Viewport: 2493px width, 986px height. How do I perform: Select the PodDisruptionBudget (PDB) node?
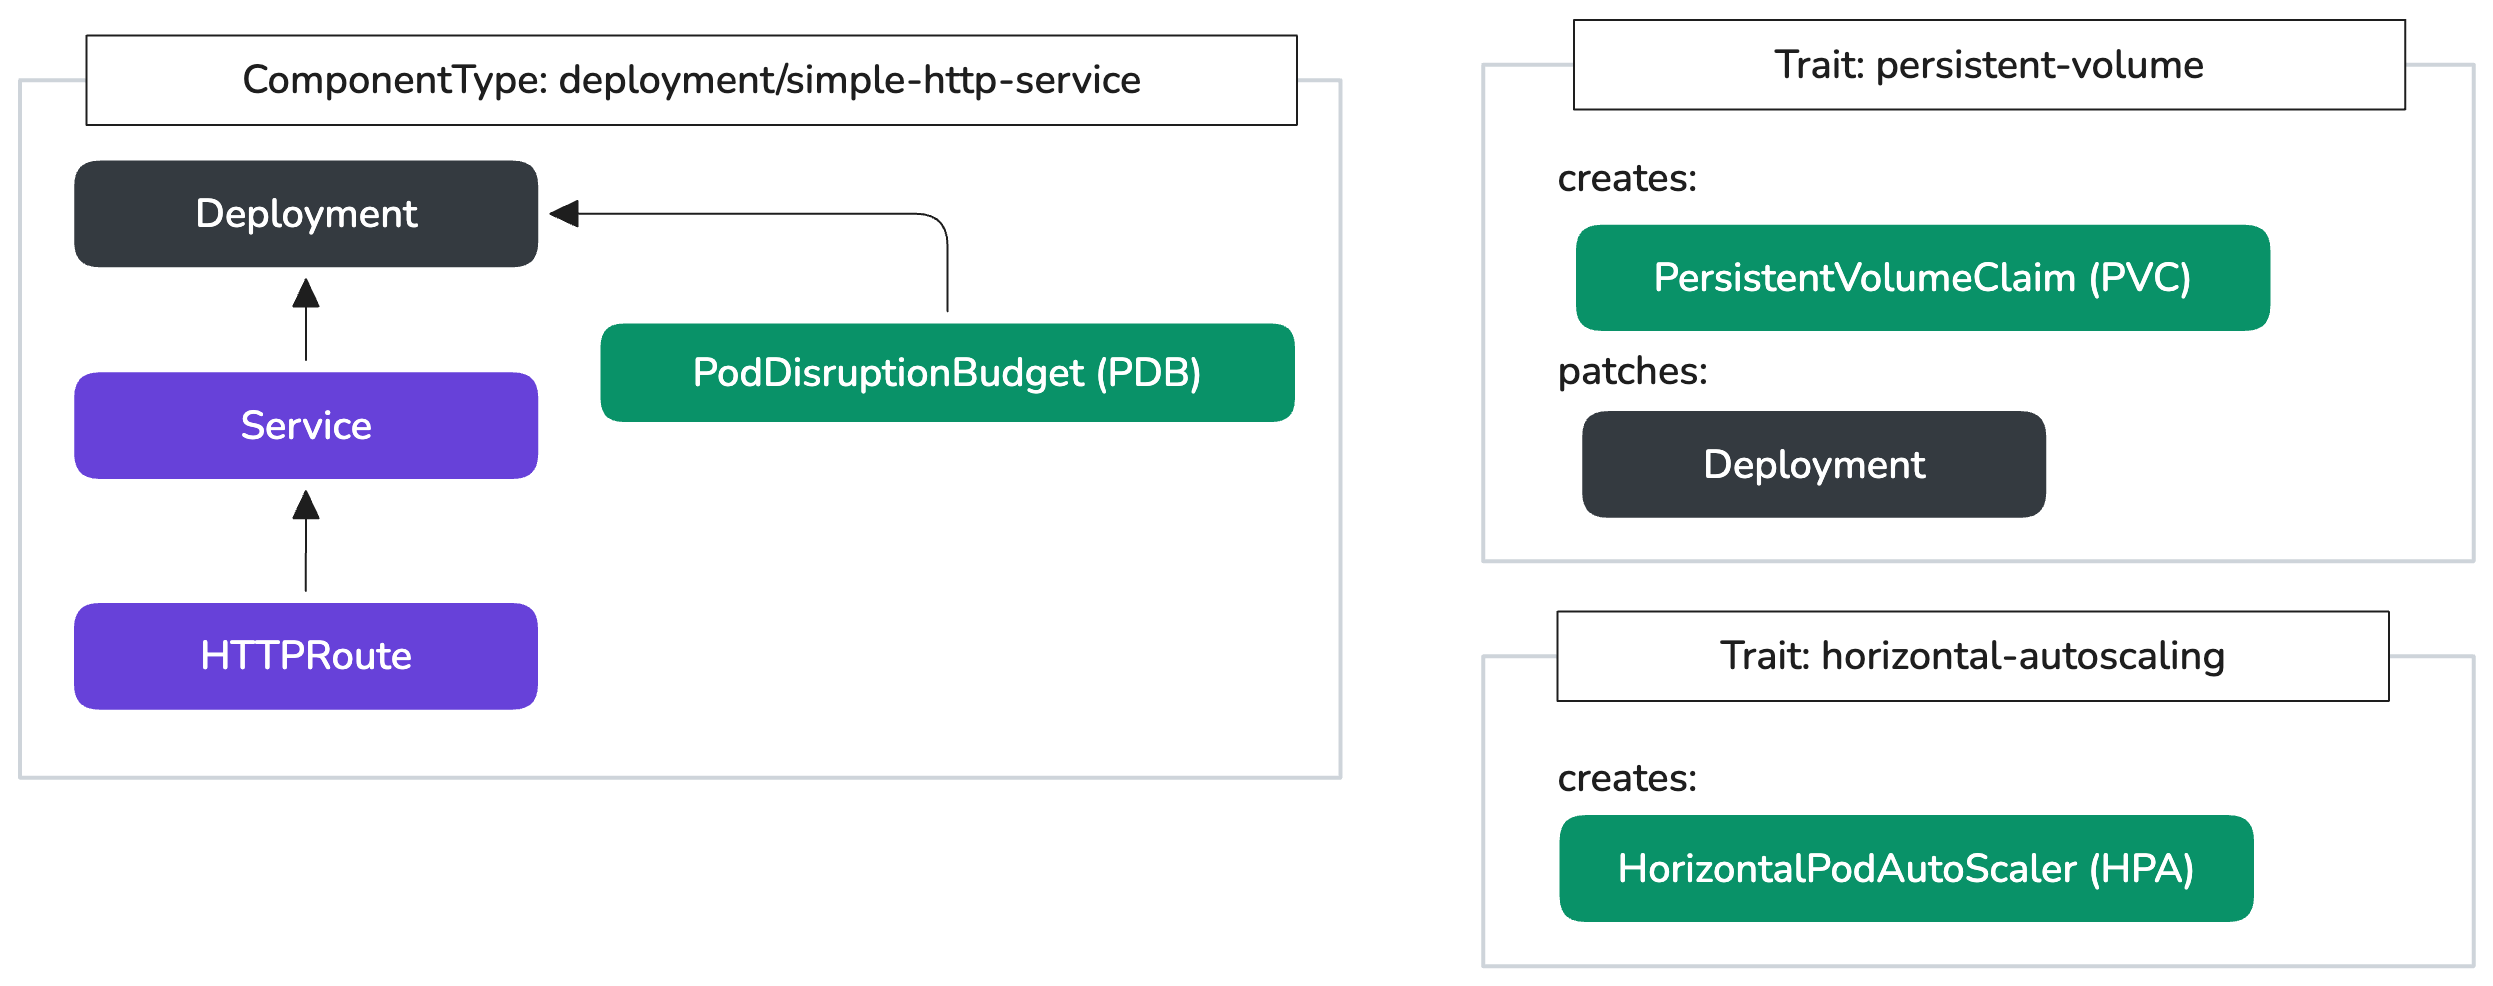point(947,373)
